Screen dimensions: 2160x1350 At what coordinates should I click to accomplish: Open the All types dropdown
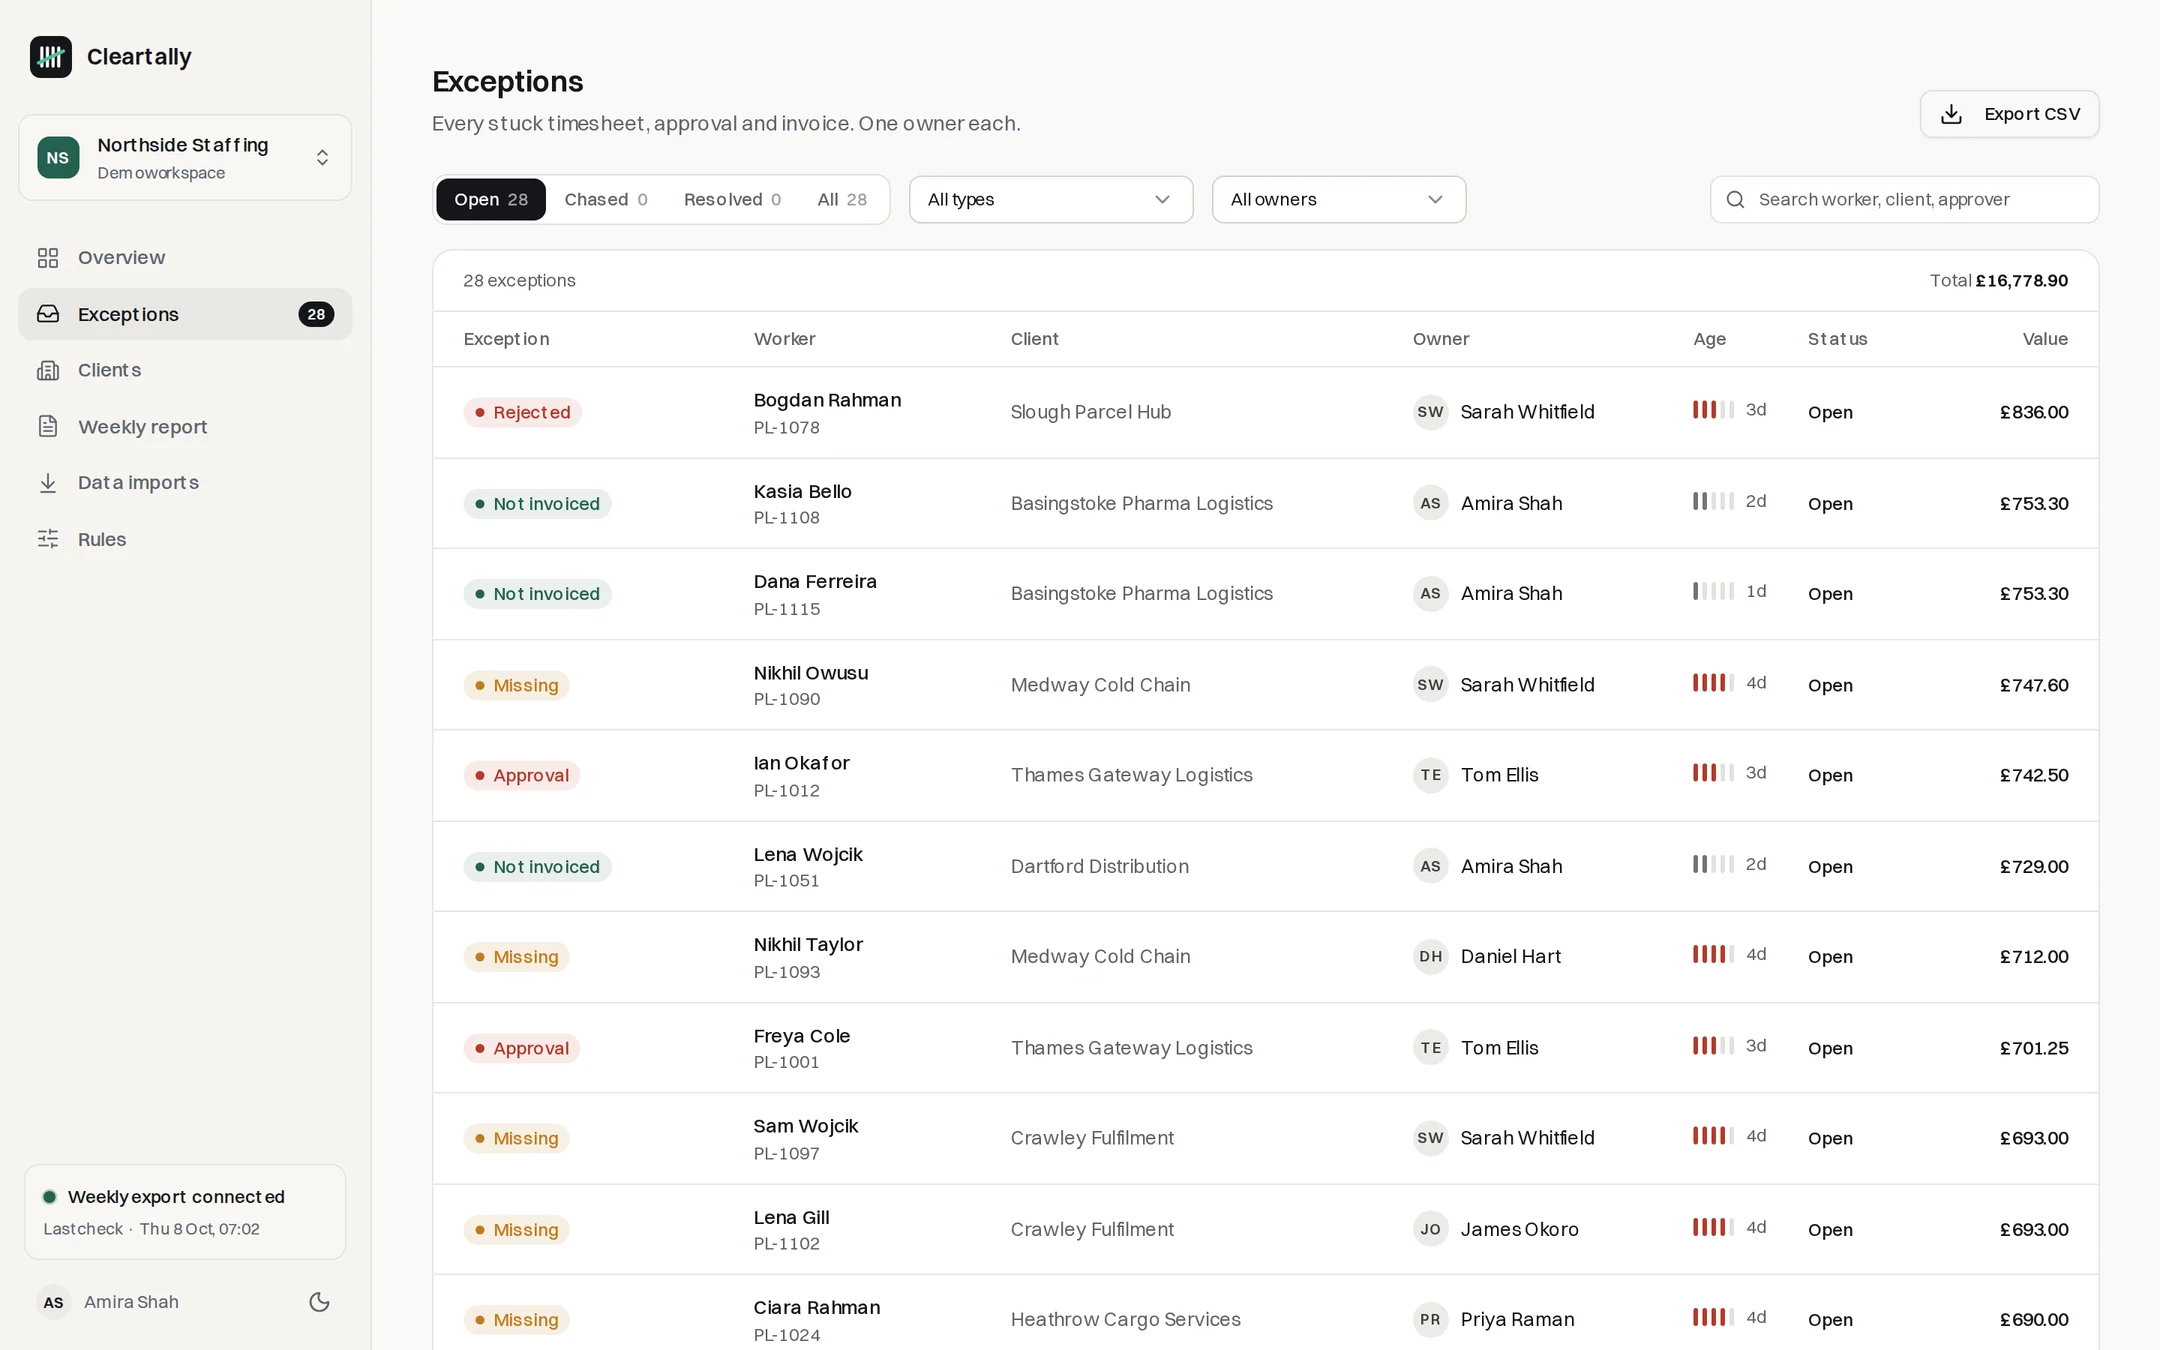coord(1051,200)
